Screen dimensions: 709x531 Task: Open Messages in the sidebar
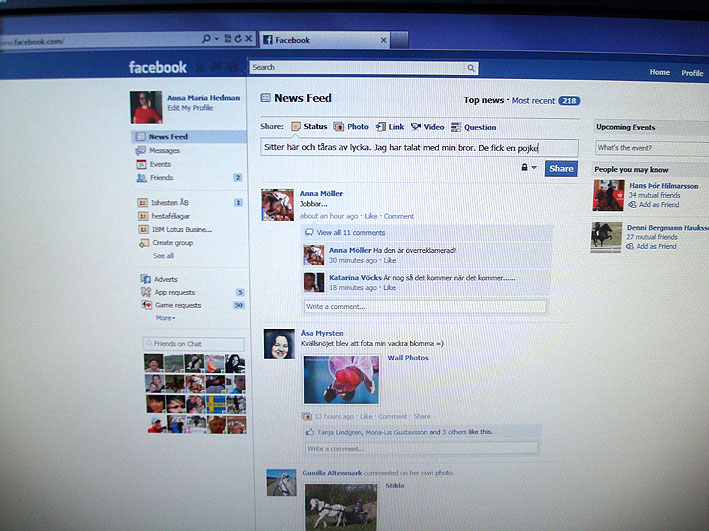[x=165, y=150]
